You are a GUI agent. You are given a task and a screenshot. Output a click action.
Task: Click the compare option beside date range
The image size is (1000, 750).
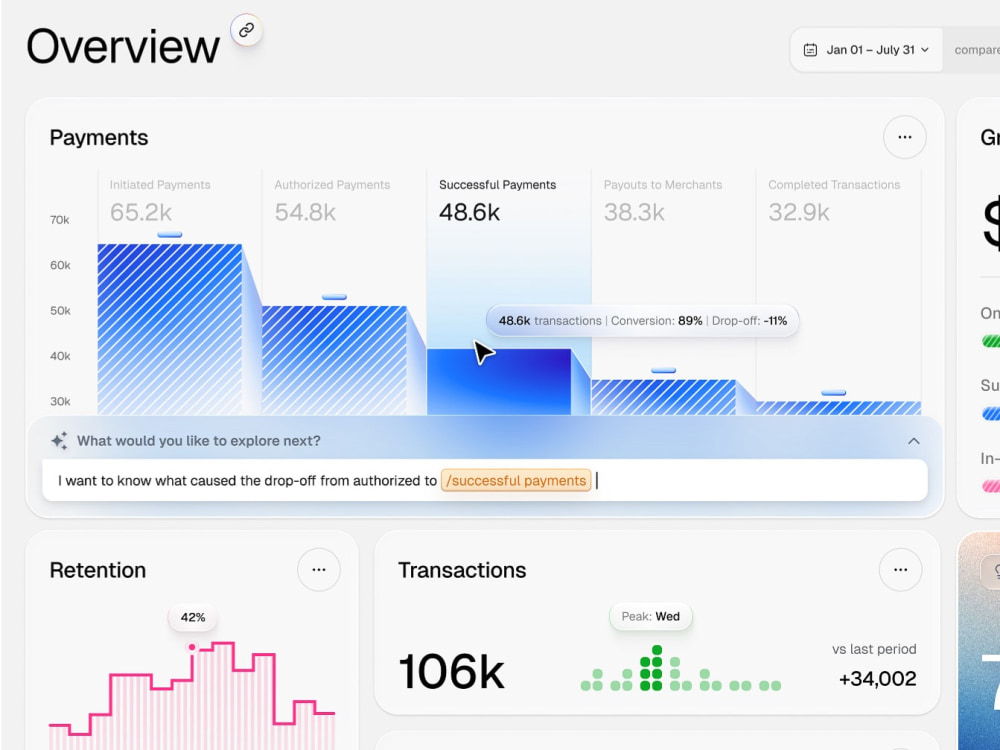tap(976, 50)
